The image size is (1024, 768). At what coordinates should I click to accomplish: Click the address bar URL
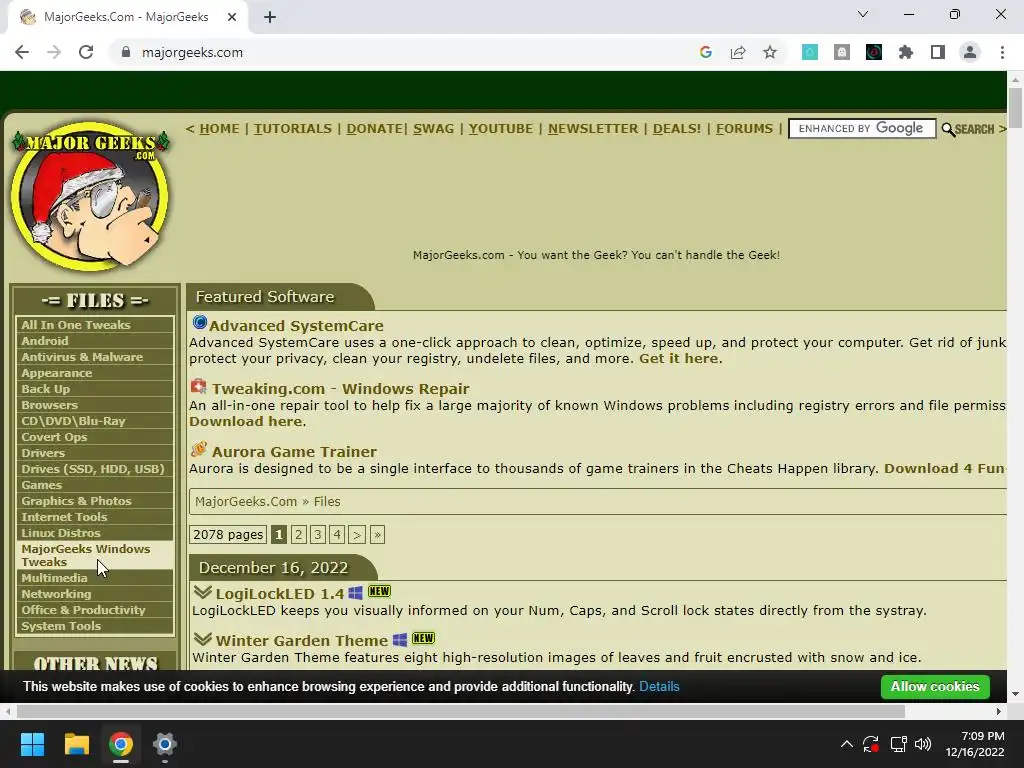point(192,52)
